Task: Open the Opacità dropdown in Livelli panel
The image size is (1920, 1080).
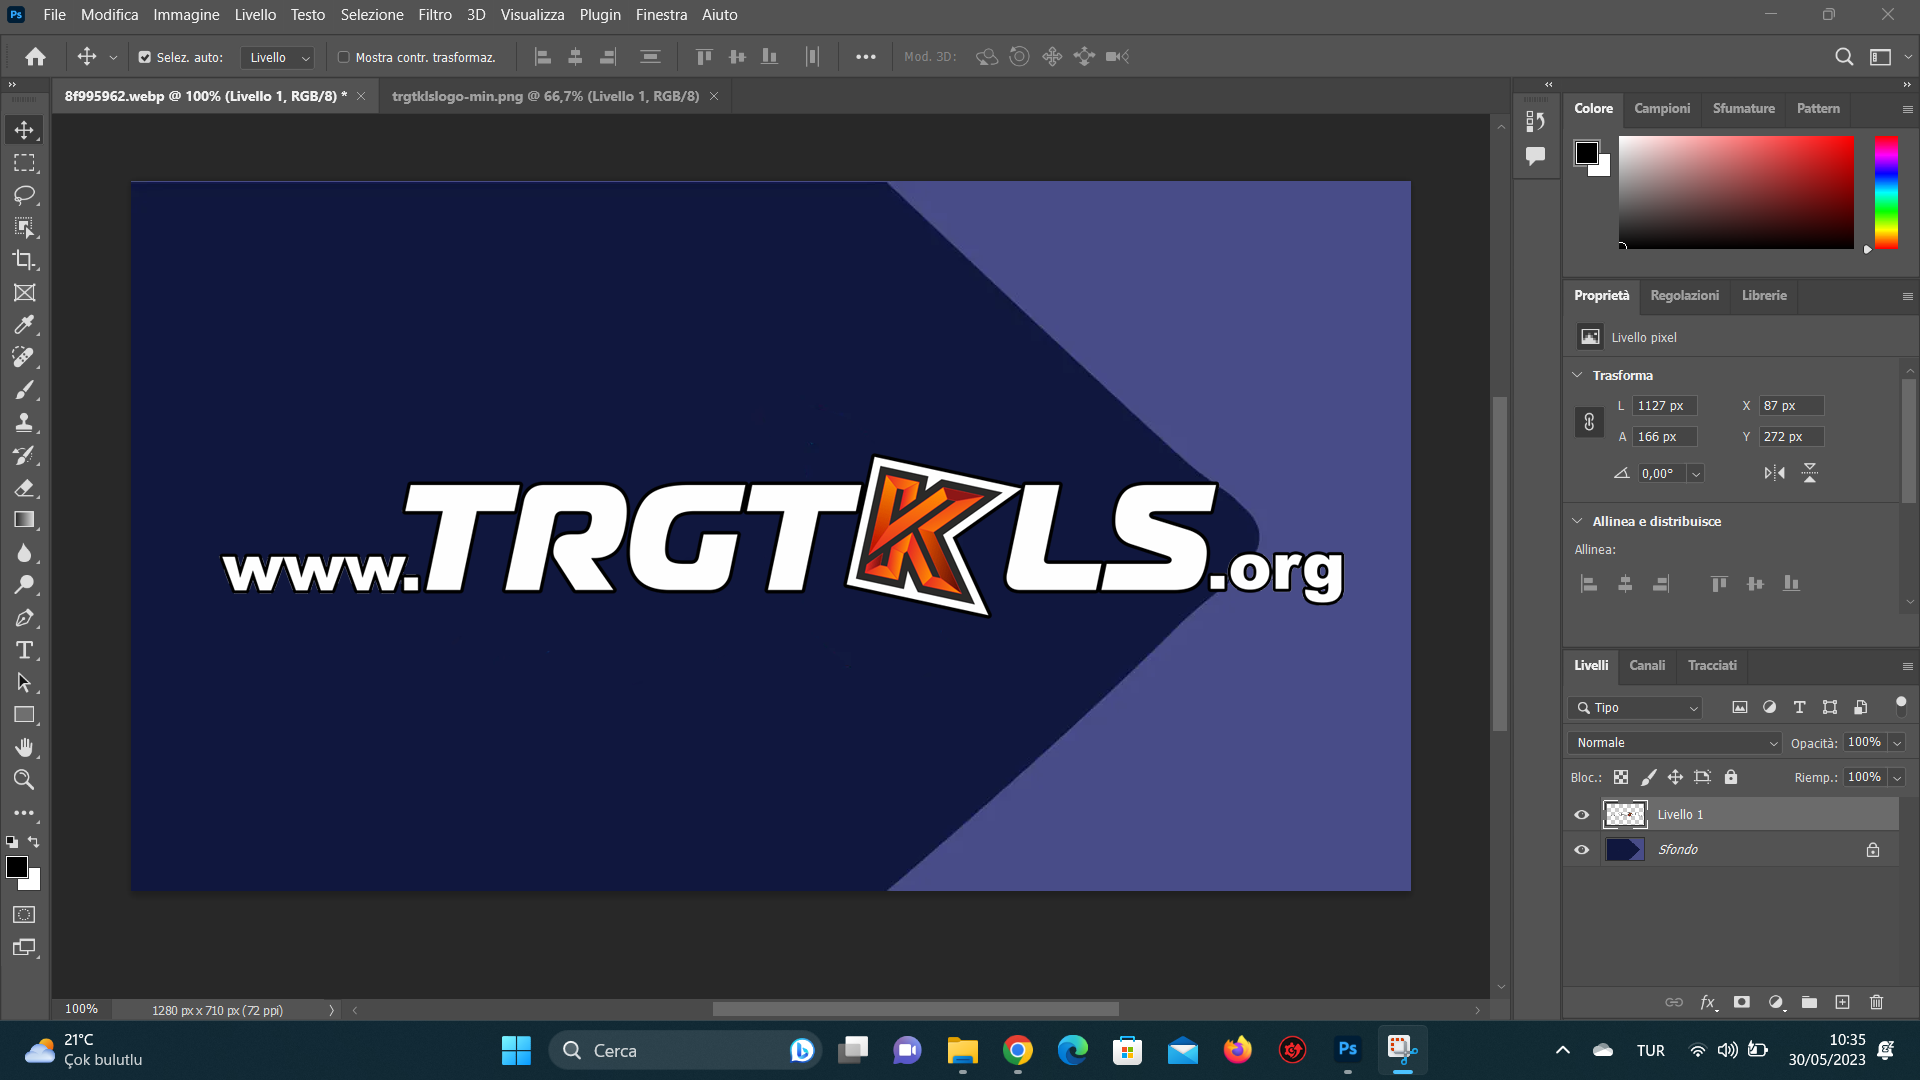Action: pyautogui.click(x=1895, y=742)
